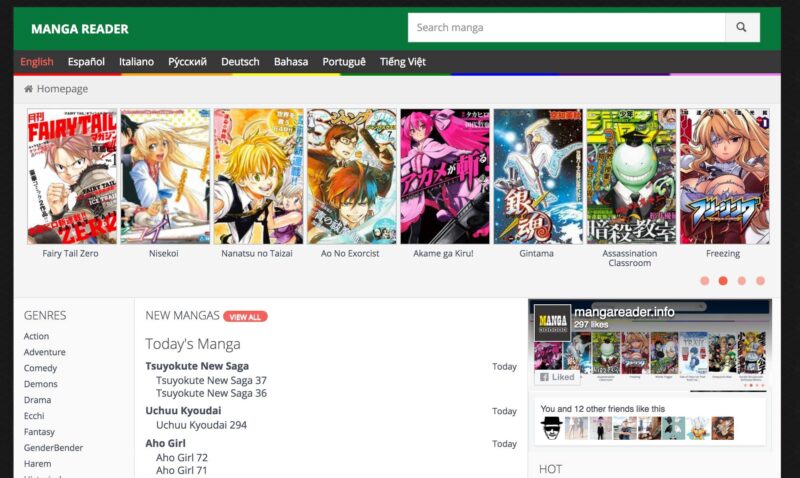
Task: Open the Nisekoi cover thumbnail
Action: click(165, 176)
